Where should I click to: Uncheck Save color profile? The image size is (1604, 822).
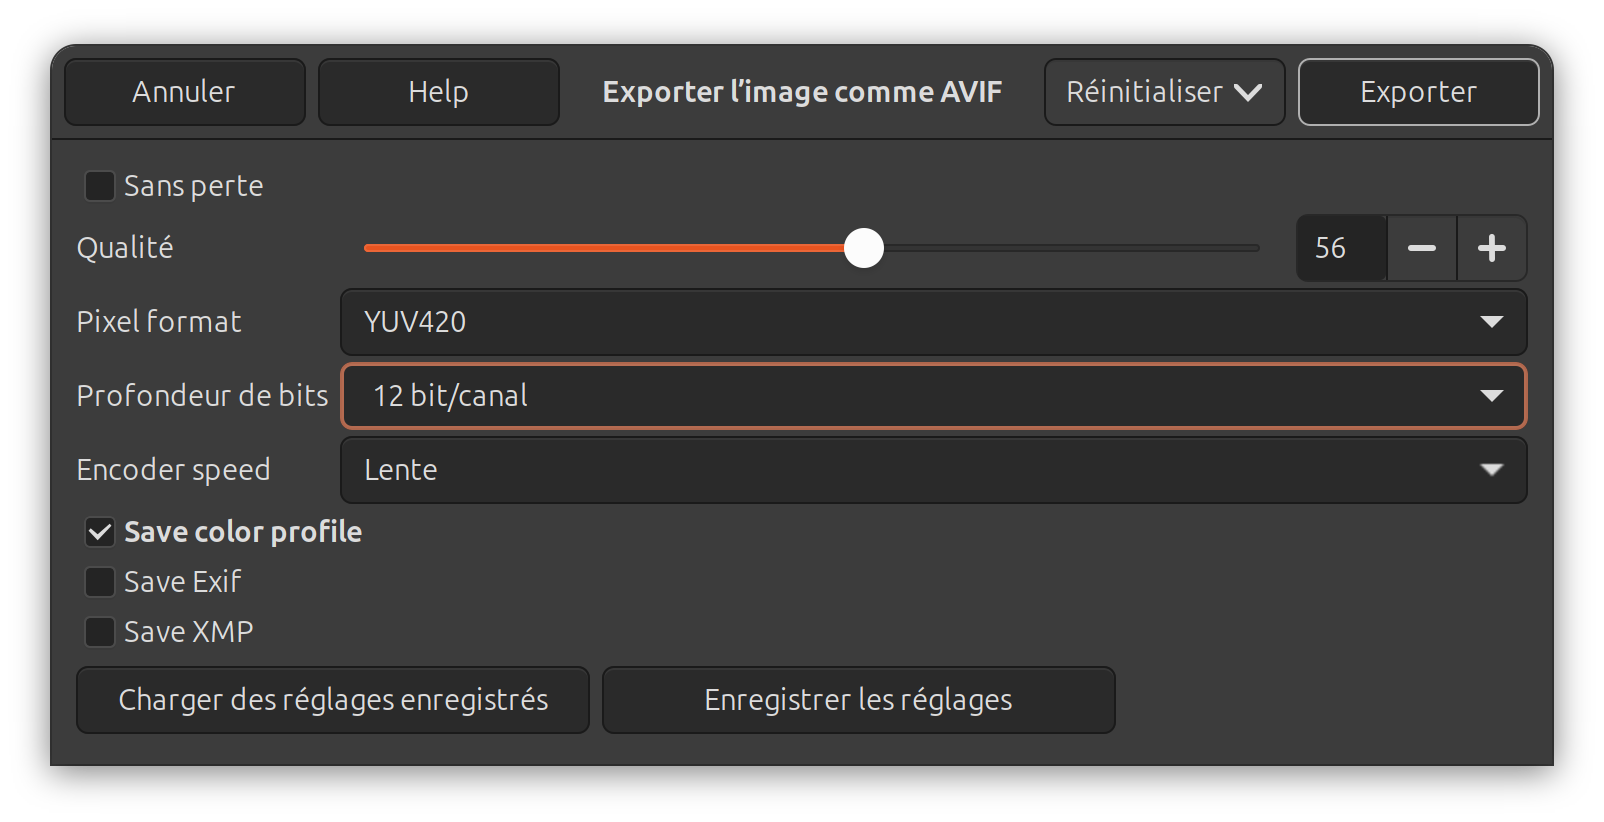pyautogui.click(x=99, y=532)
